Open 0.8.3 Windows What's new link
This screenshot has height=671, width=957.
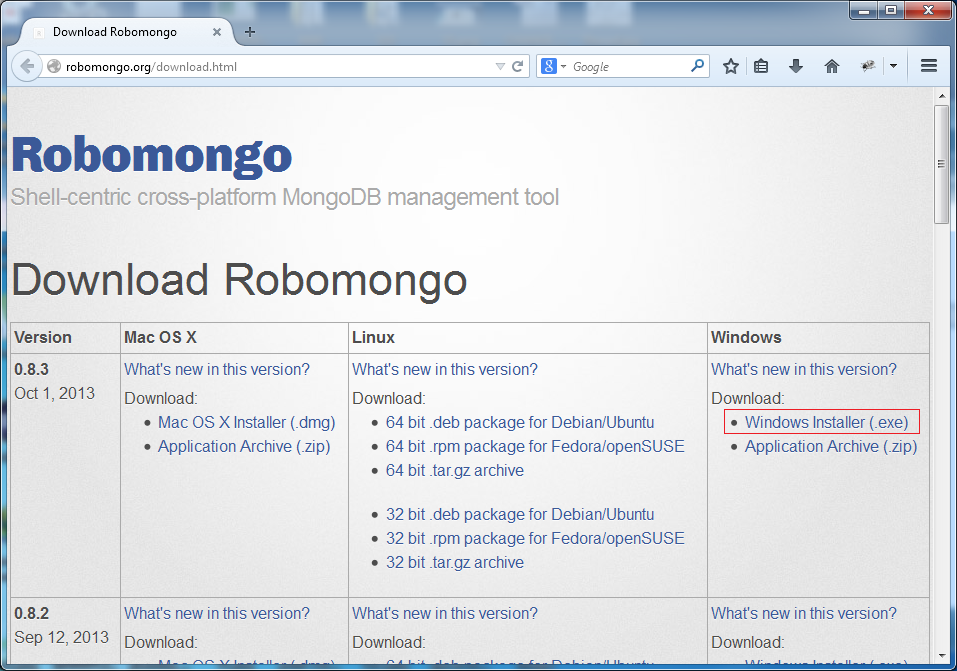tap(804, 369)
